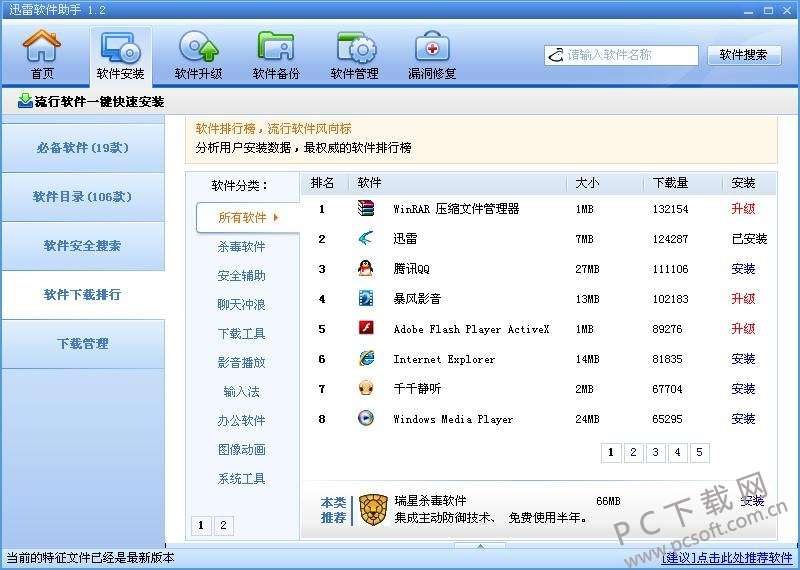Viewport: 800px width, 570px height.
Task: Click the 瑞星杀毒软件 lion shield icon
Action: [x=373, y=509]
